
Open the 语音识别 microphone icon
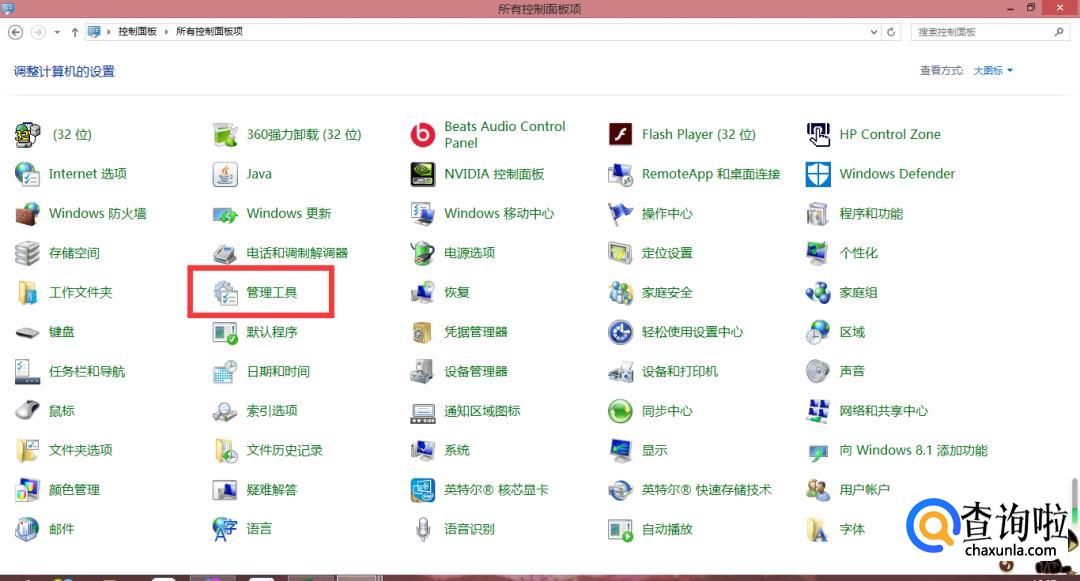pyautogui.click(x=422, y=529)
